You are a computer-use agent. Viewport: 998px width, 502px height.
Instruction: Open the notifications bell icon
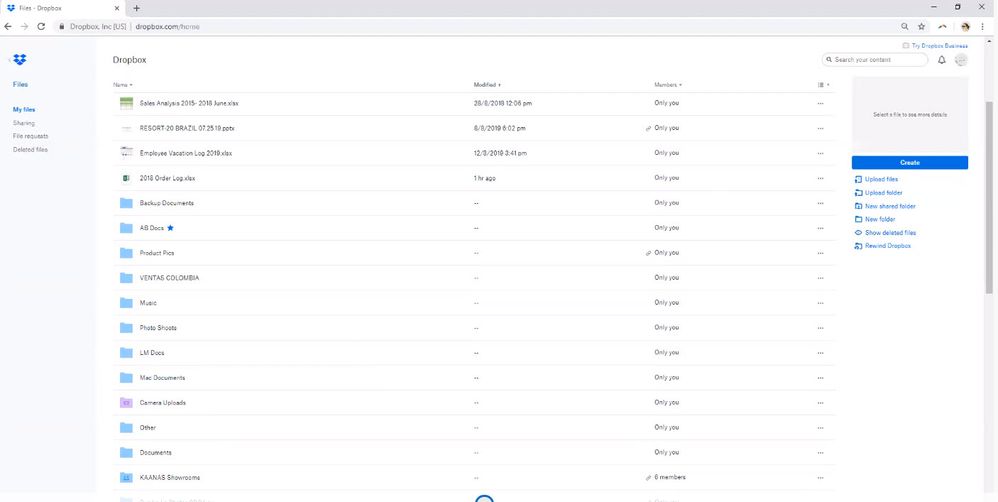coord(941,60)
